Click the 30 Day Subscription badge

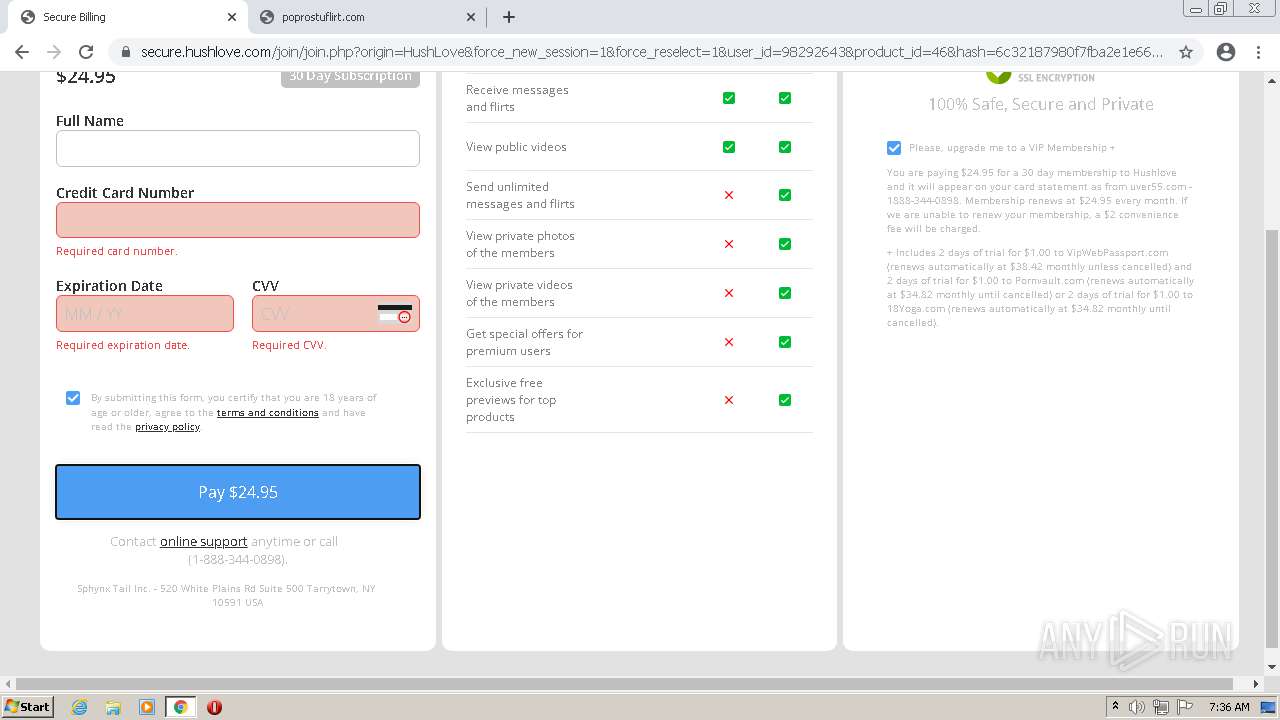[x=350, y=78]
